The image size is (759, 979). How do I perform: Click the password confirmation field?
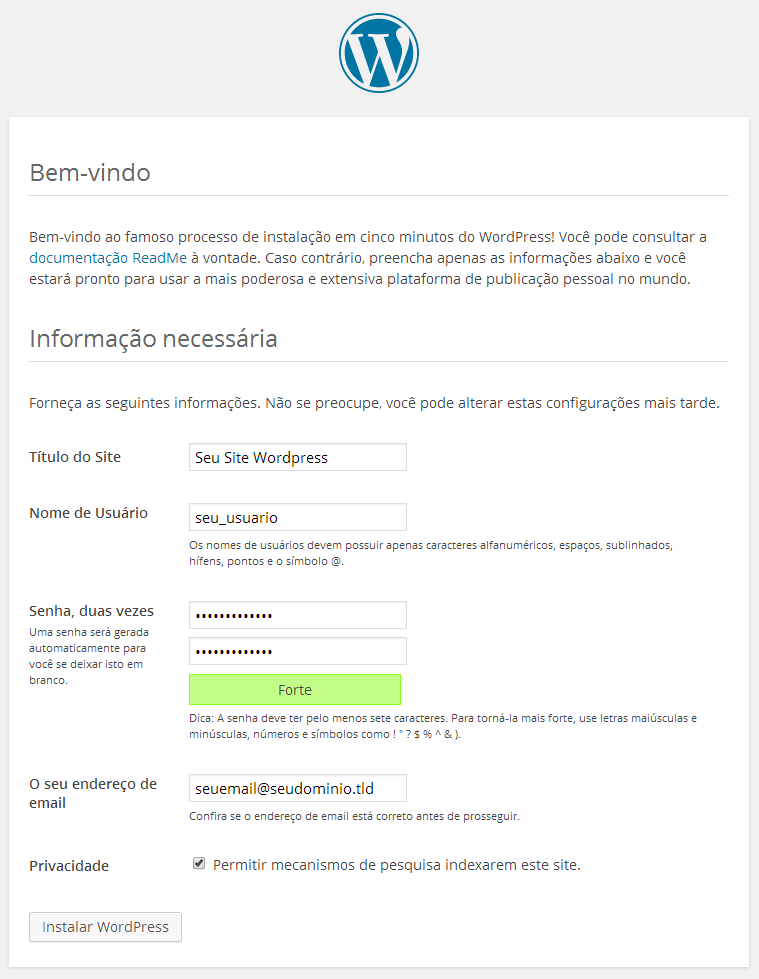click(x=298, y=651)
